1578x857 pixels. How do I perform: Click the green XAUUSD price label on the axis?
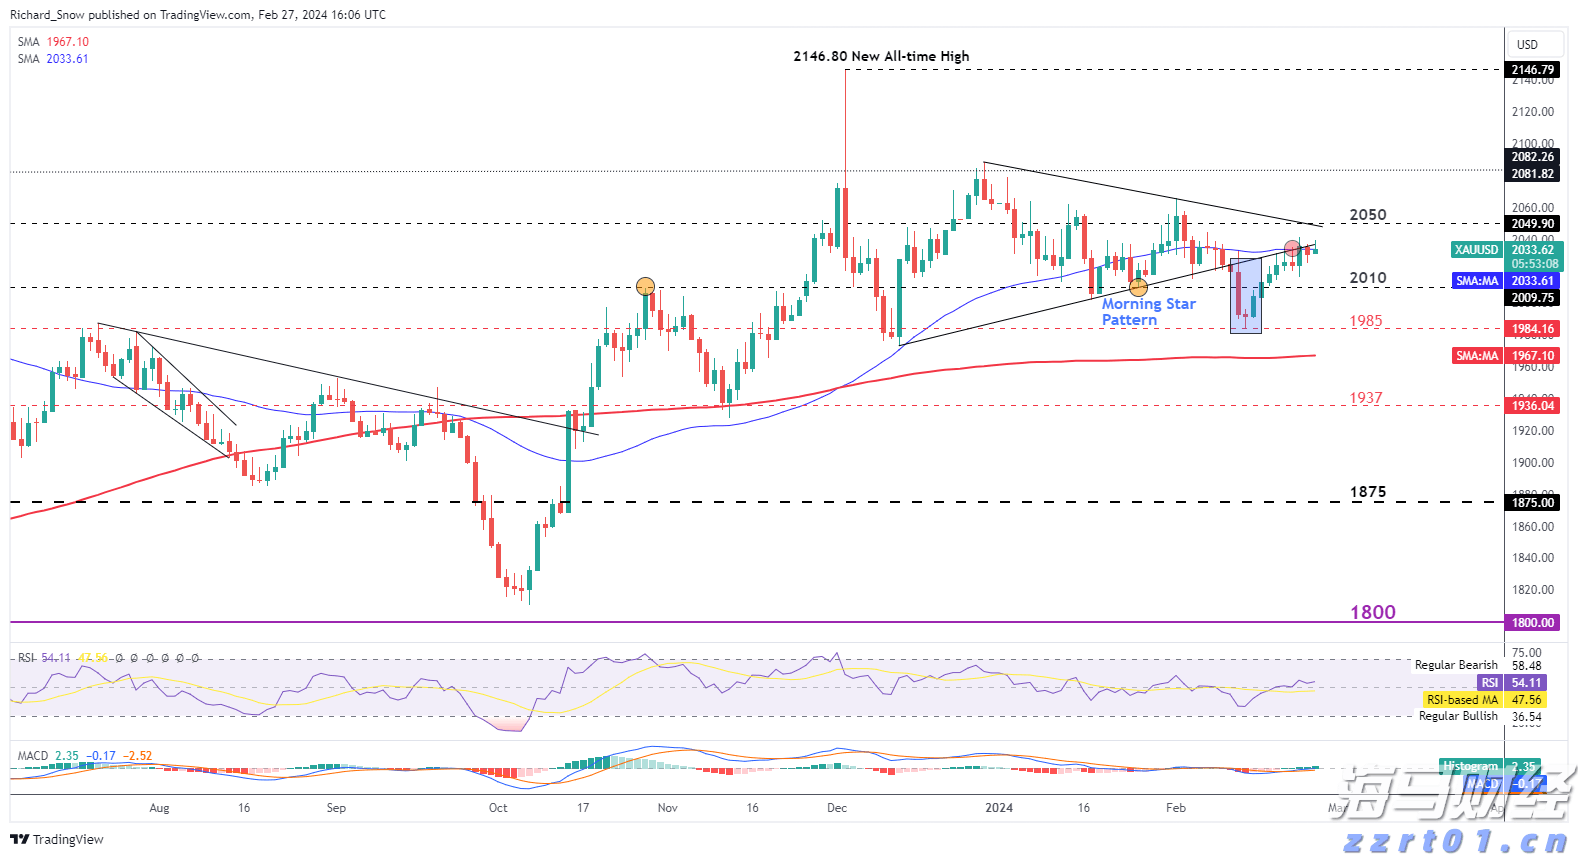[1477, 250]
